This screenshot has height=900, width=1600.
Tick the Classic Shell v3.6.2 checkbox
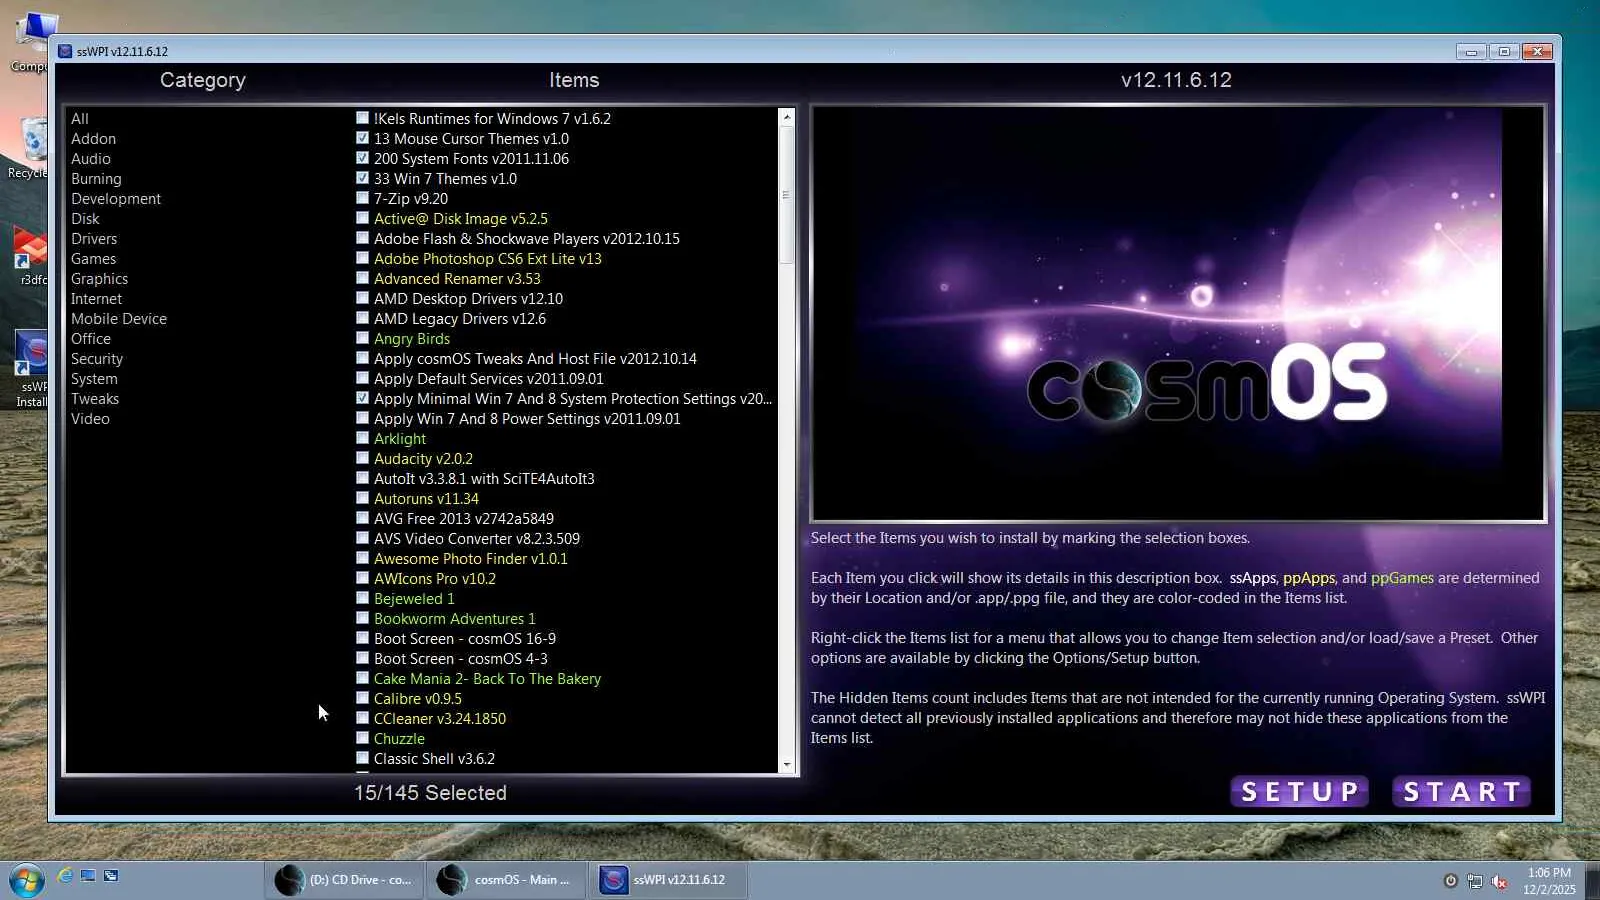(x=362, y=758)
